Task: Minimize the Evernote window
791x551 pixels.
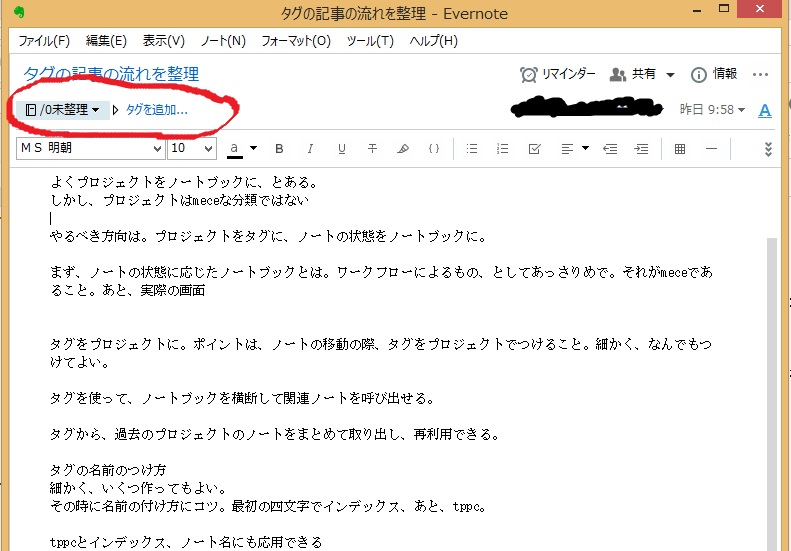Action: click(697, 10)
